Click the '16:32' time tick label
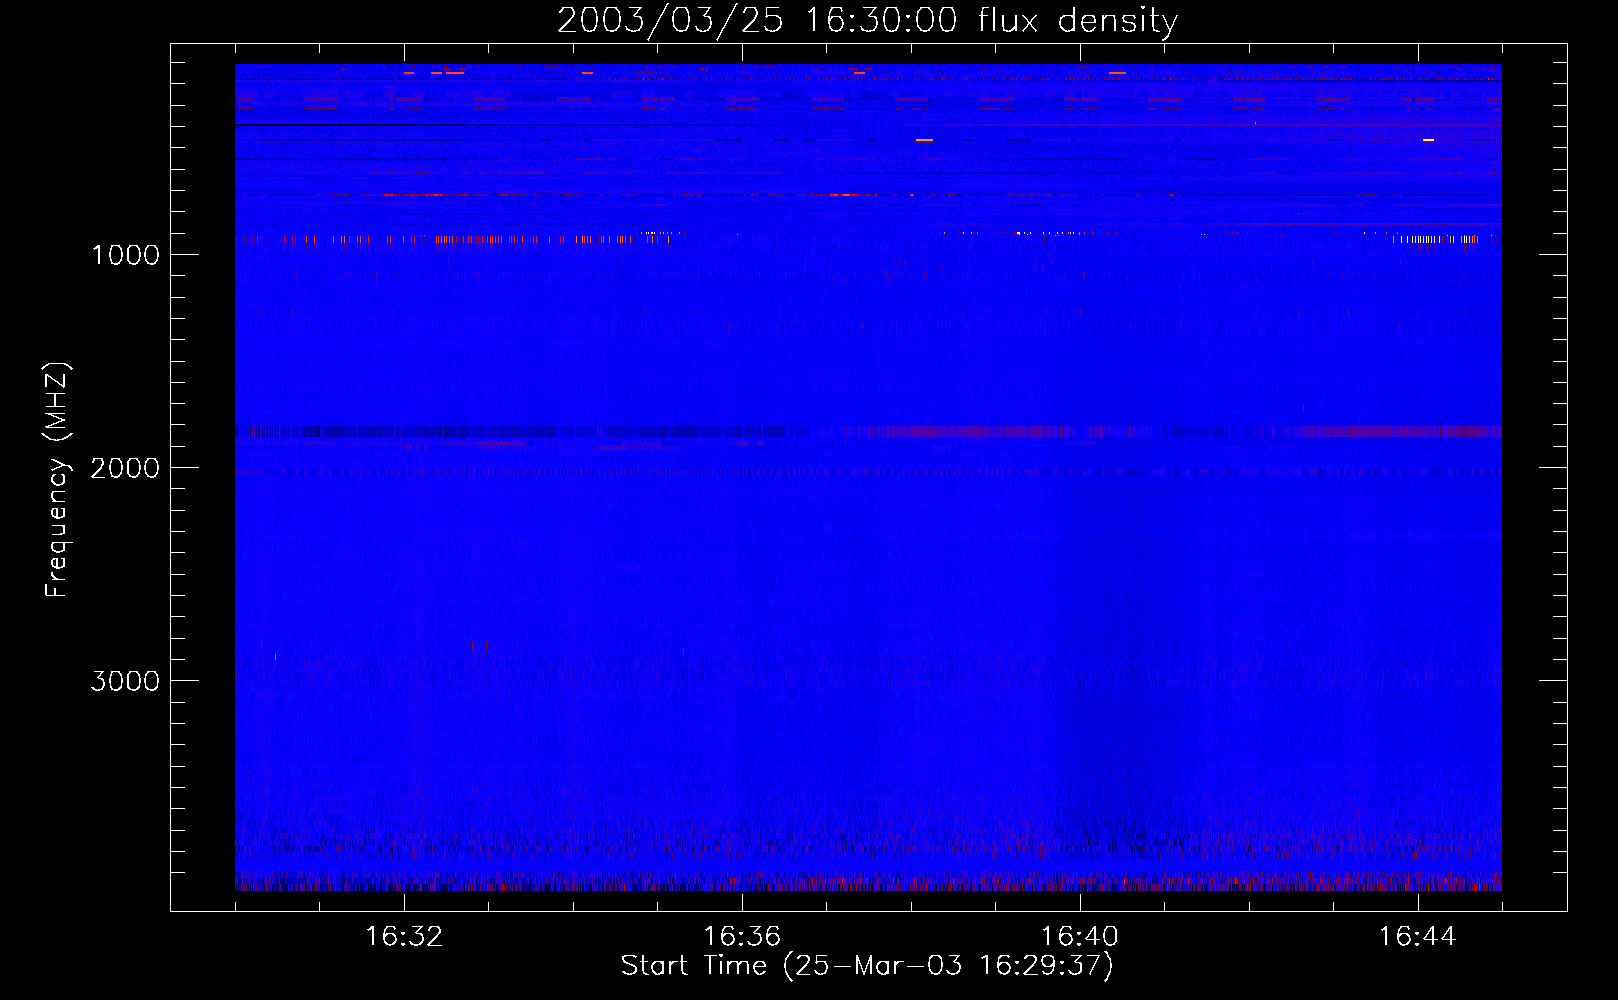The height and width of the screenshot is (1000, 1618). (x=404, y=937)
